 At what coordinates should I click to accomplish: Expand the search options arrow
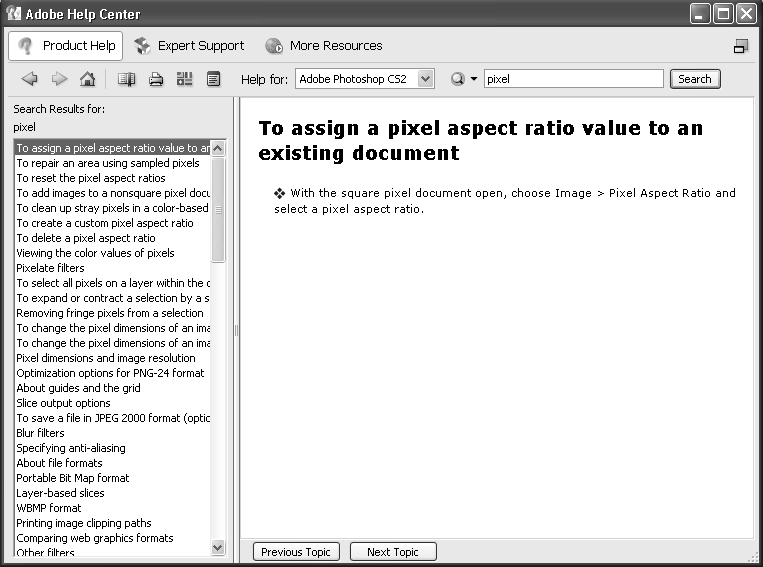pos(473,79)
